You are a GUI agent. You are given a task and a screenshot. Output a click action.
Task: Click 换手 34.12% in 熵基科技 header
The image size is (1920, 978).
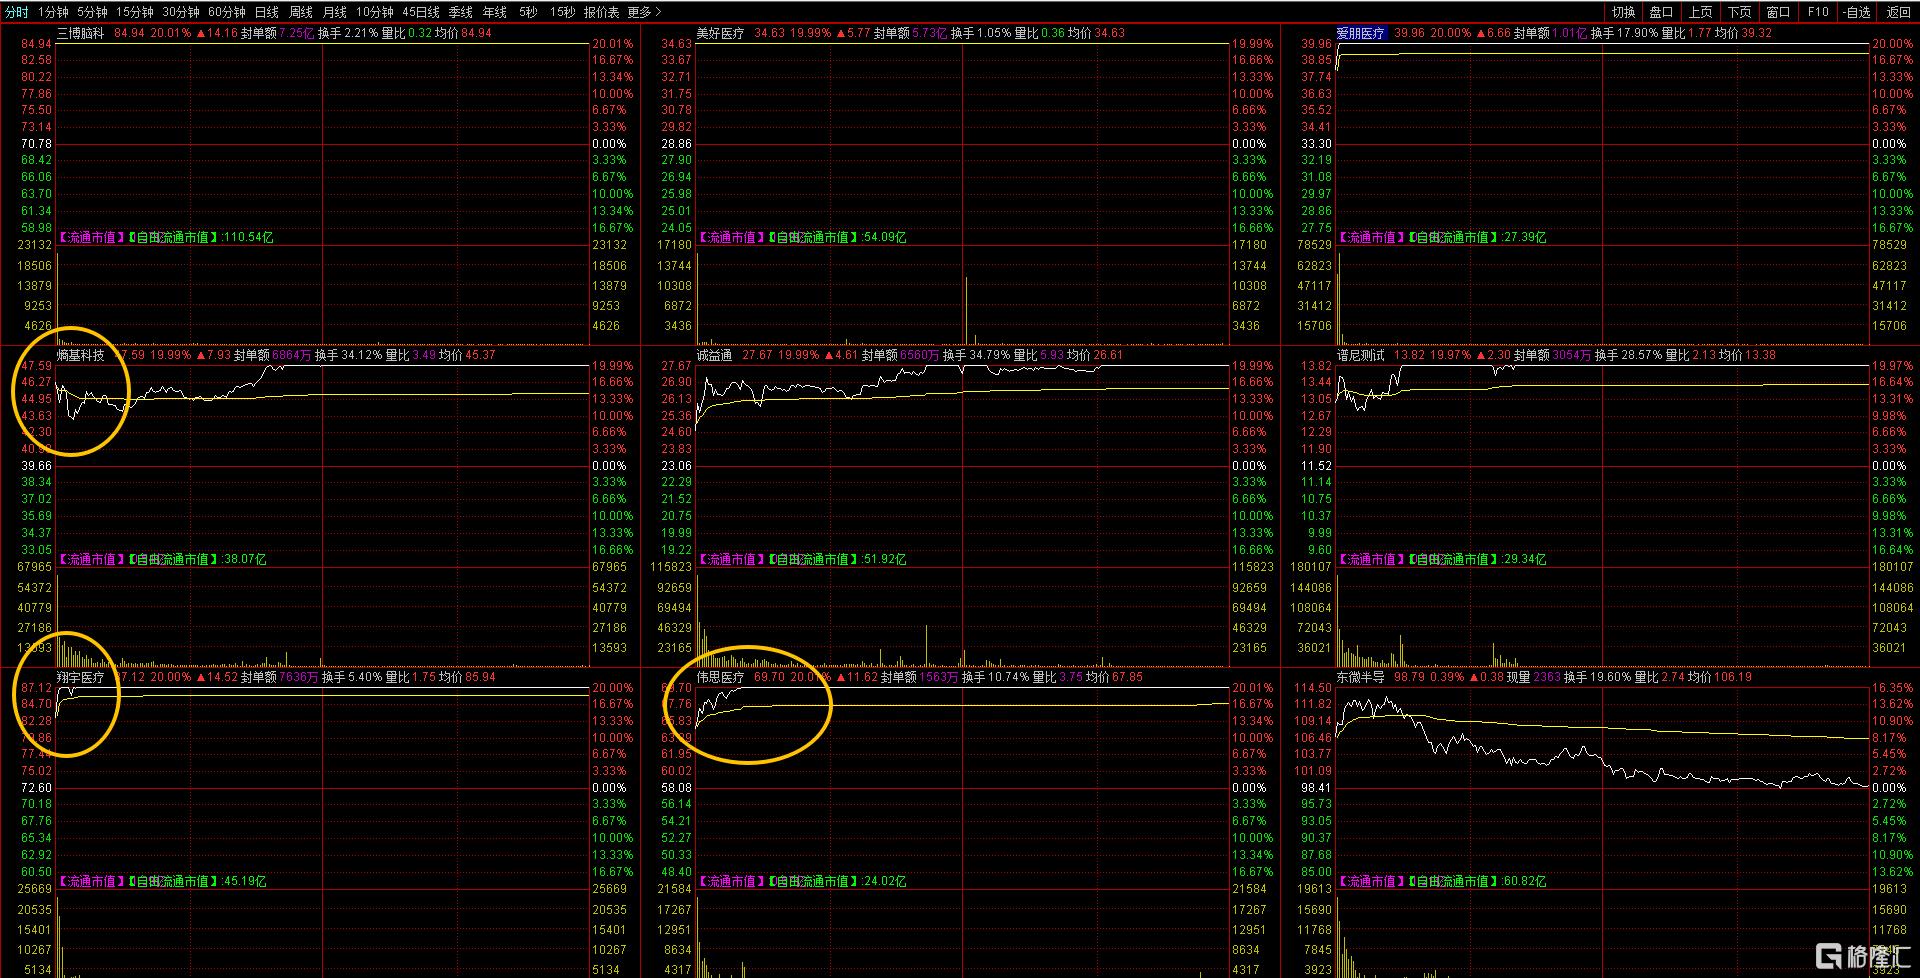click(x=347, y=355)
